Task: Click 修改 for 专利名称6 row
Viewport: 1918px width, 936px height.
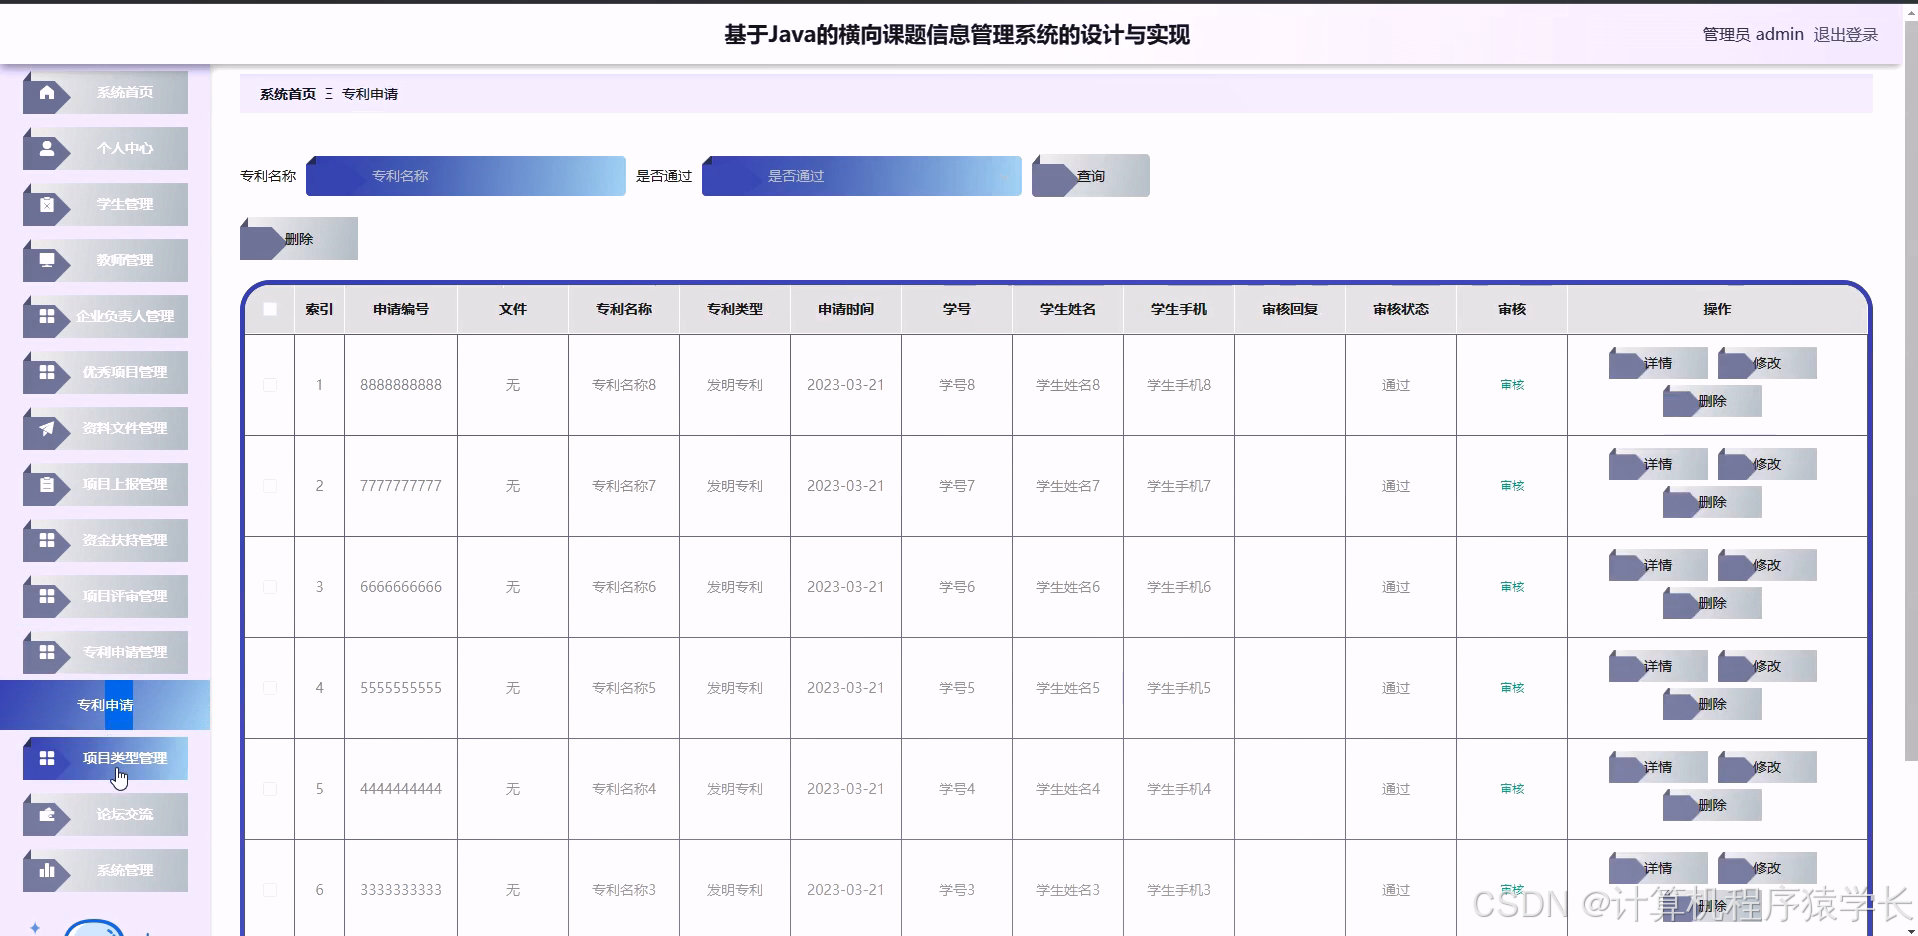Action: tap(1767, 565)
